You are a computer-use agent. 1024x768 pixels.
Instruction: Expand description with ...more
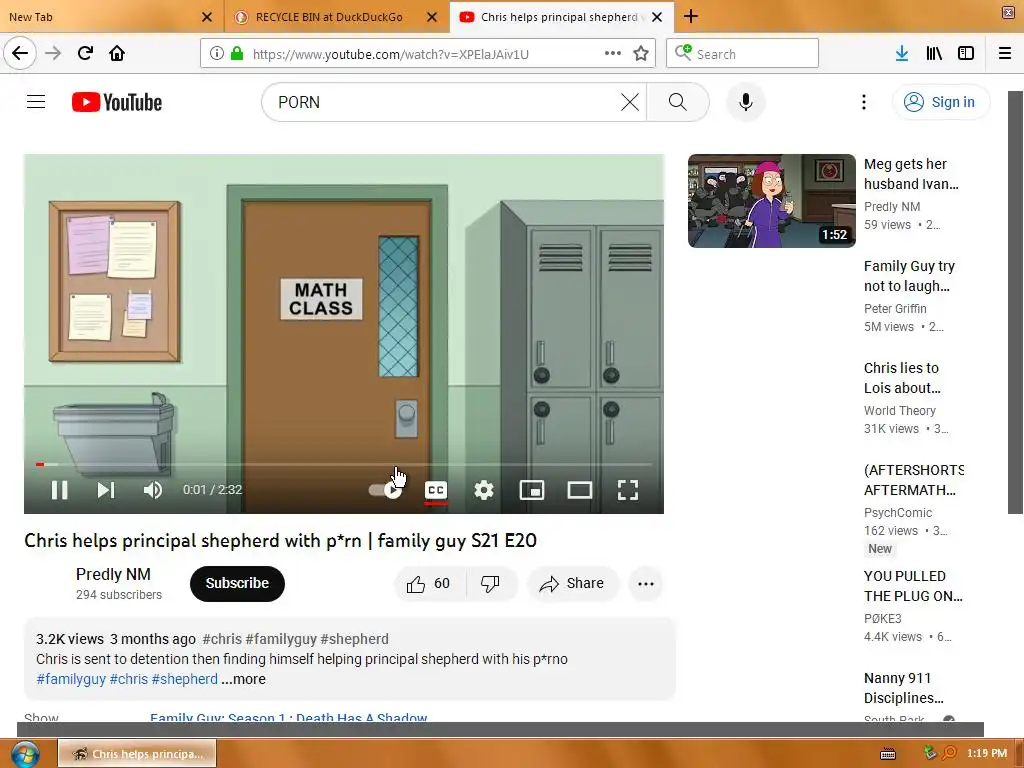pyautogui.click(x=243, y=679)
